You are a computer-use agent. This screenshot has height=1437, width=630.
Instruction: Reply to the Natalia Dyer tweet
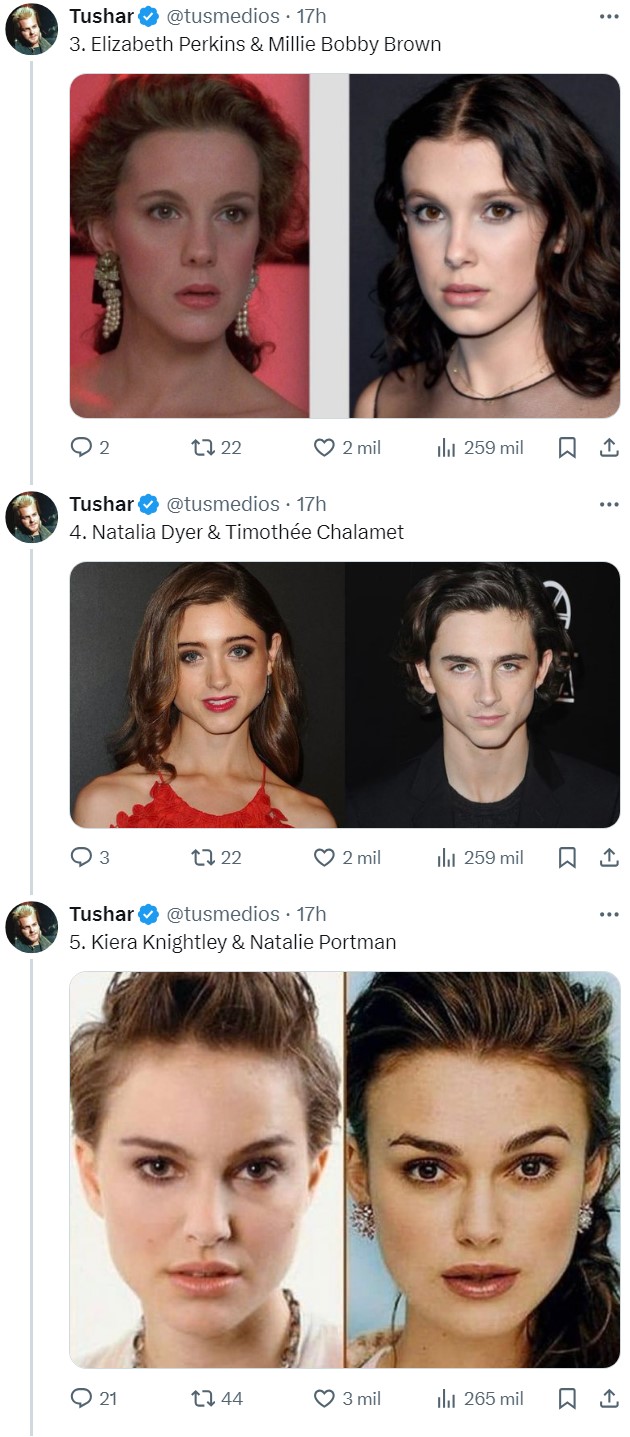(81, 858)
